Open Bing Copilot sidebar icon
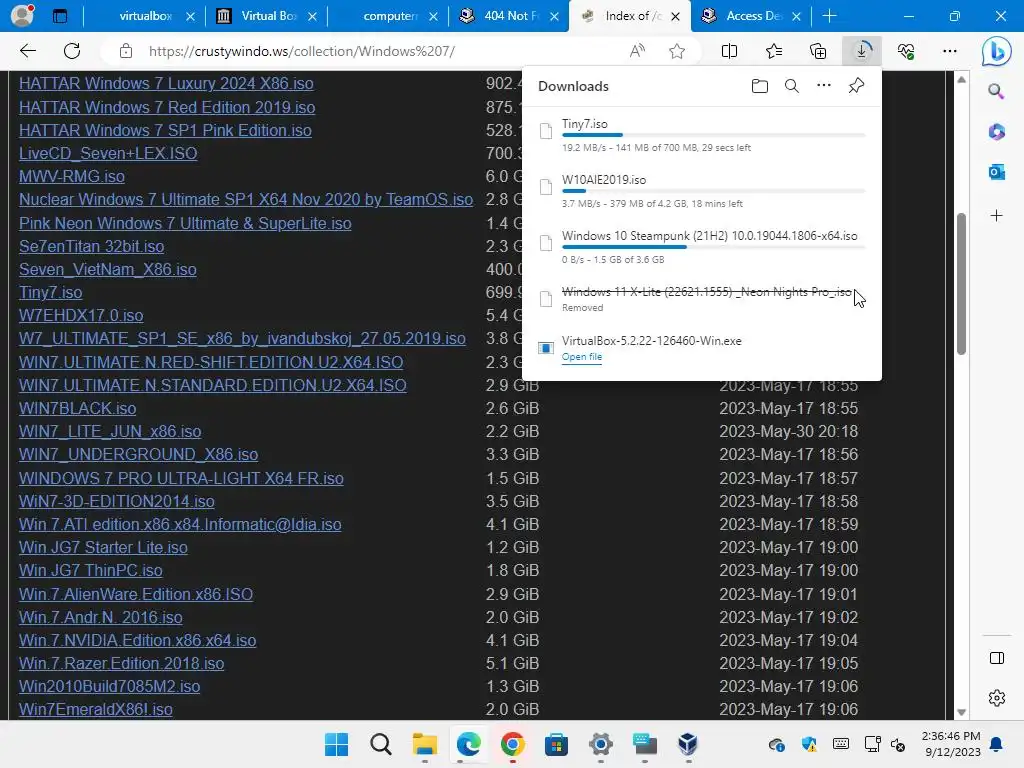This screenshot has width=1024, height=768. coord(997,52)
